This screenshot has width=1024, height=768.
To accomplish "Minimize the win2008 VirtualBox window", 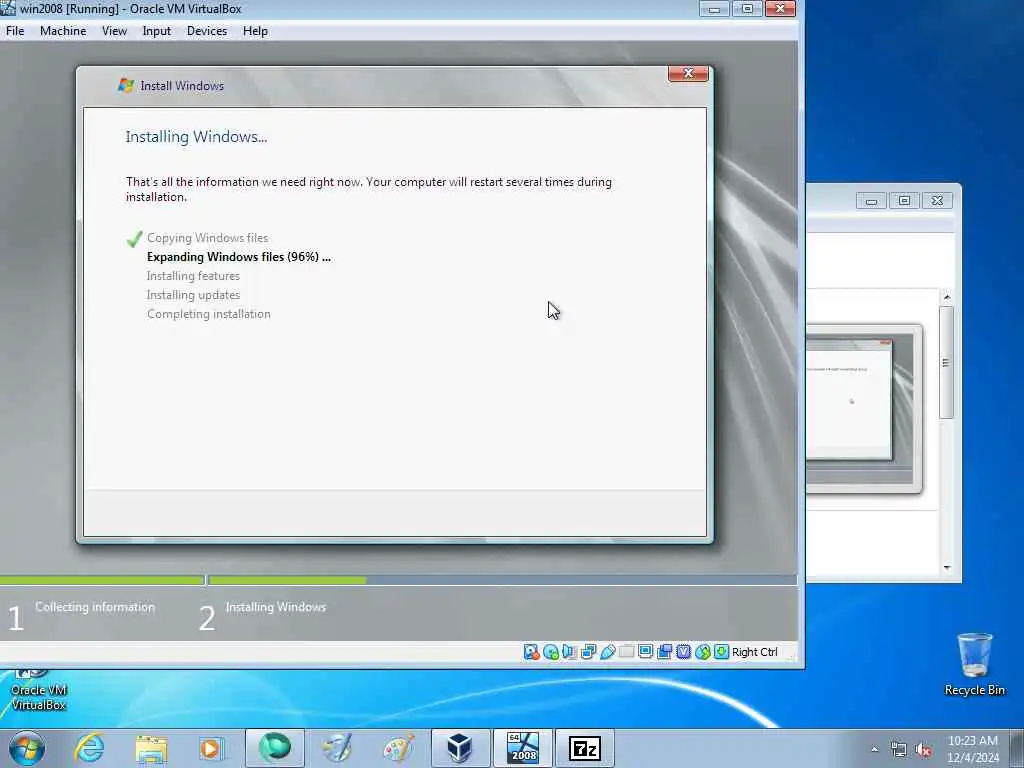I will point(714,8).
